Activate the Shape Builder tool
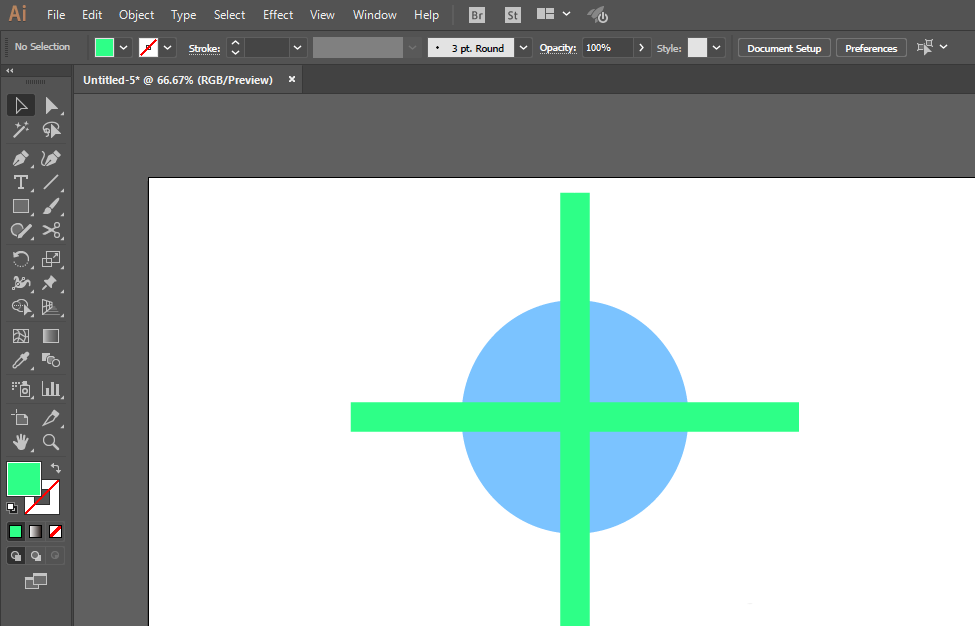The image size is (975, 626). [21, 307]
